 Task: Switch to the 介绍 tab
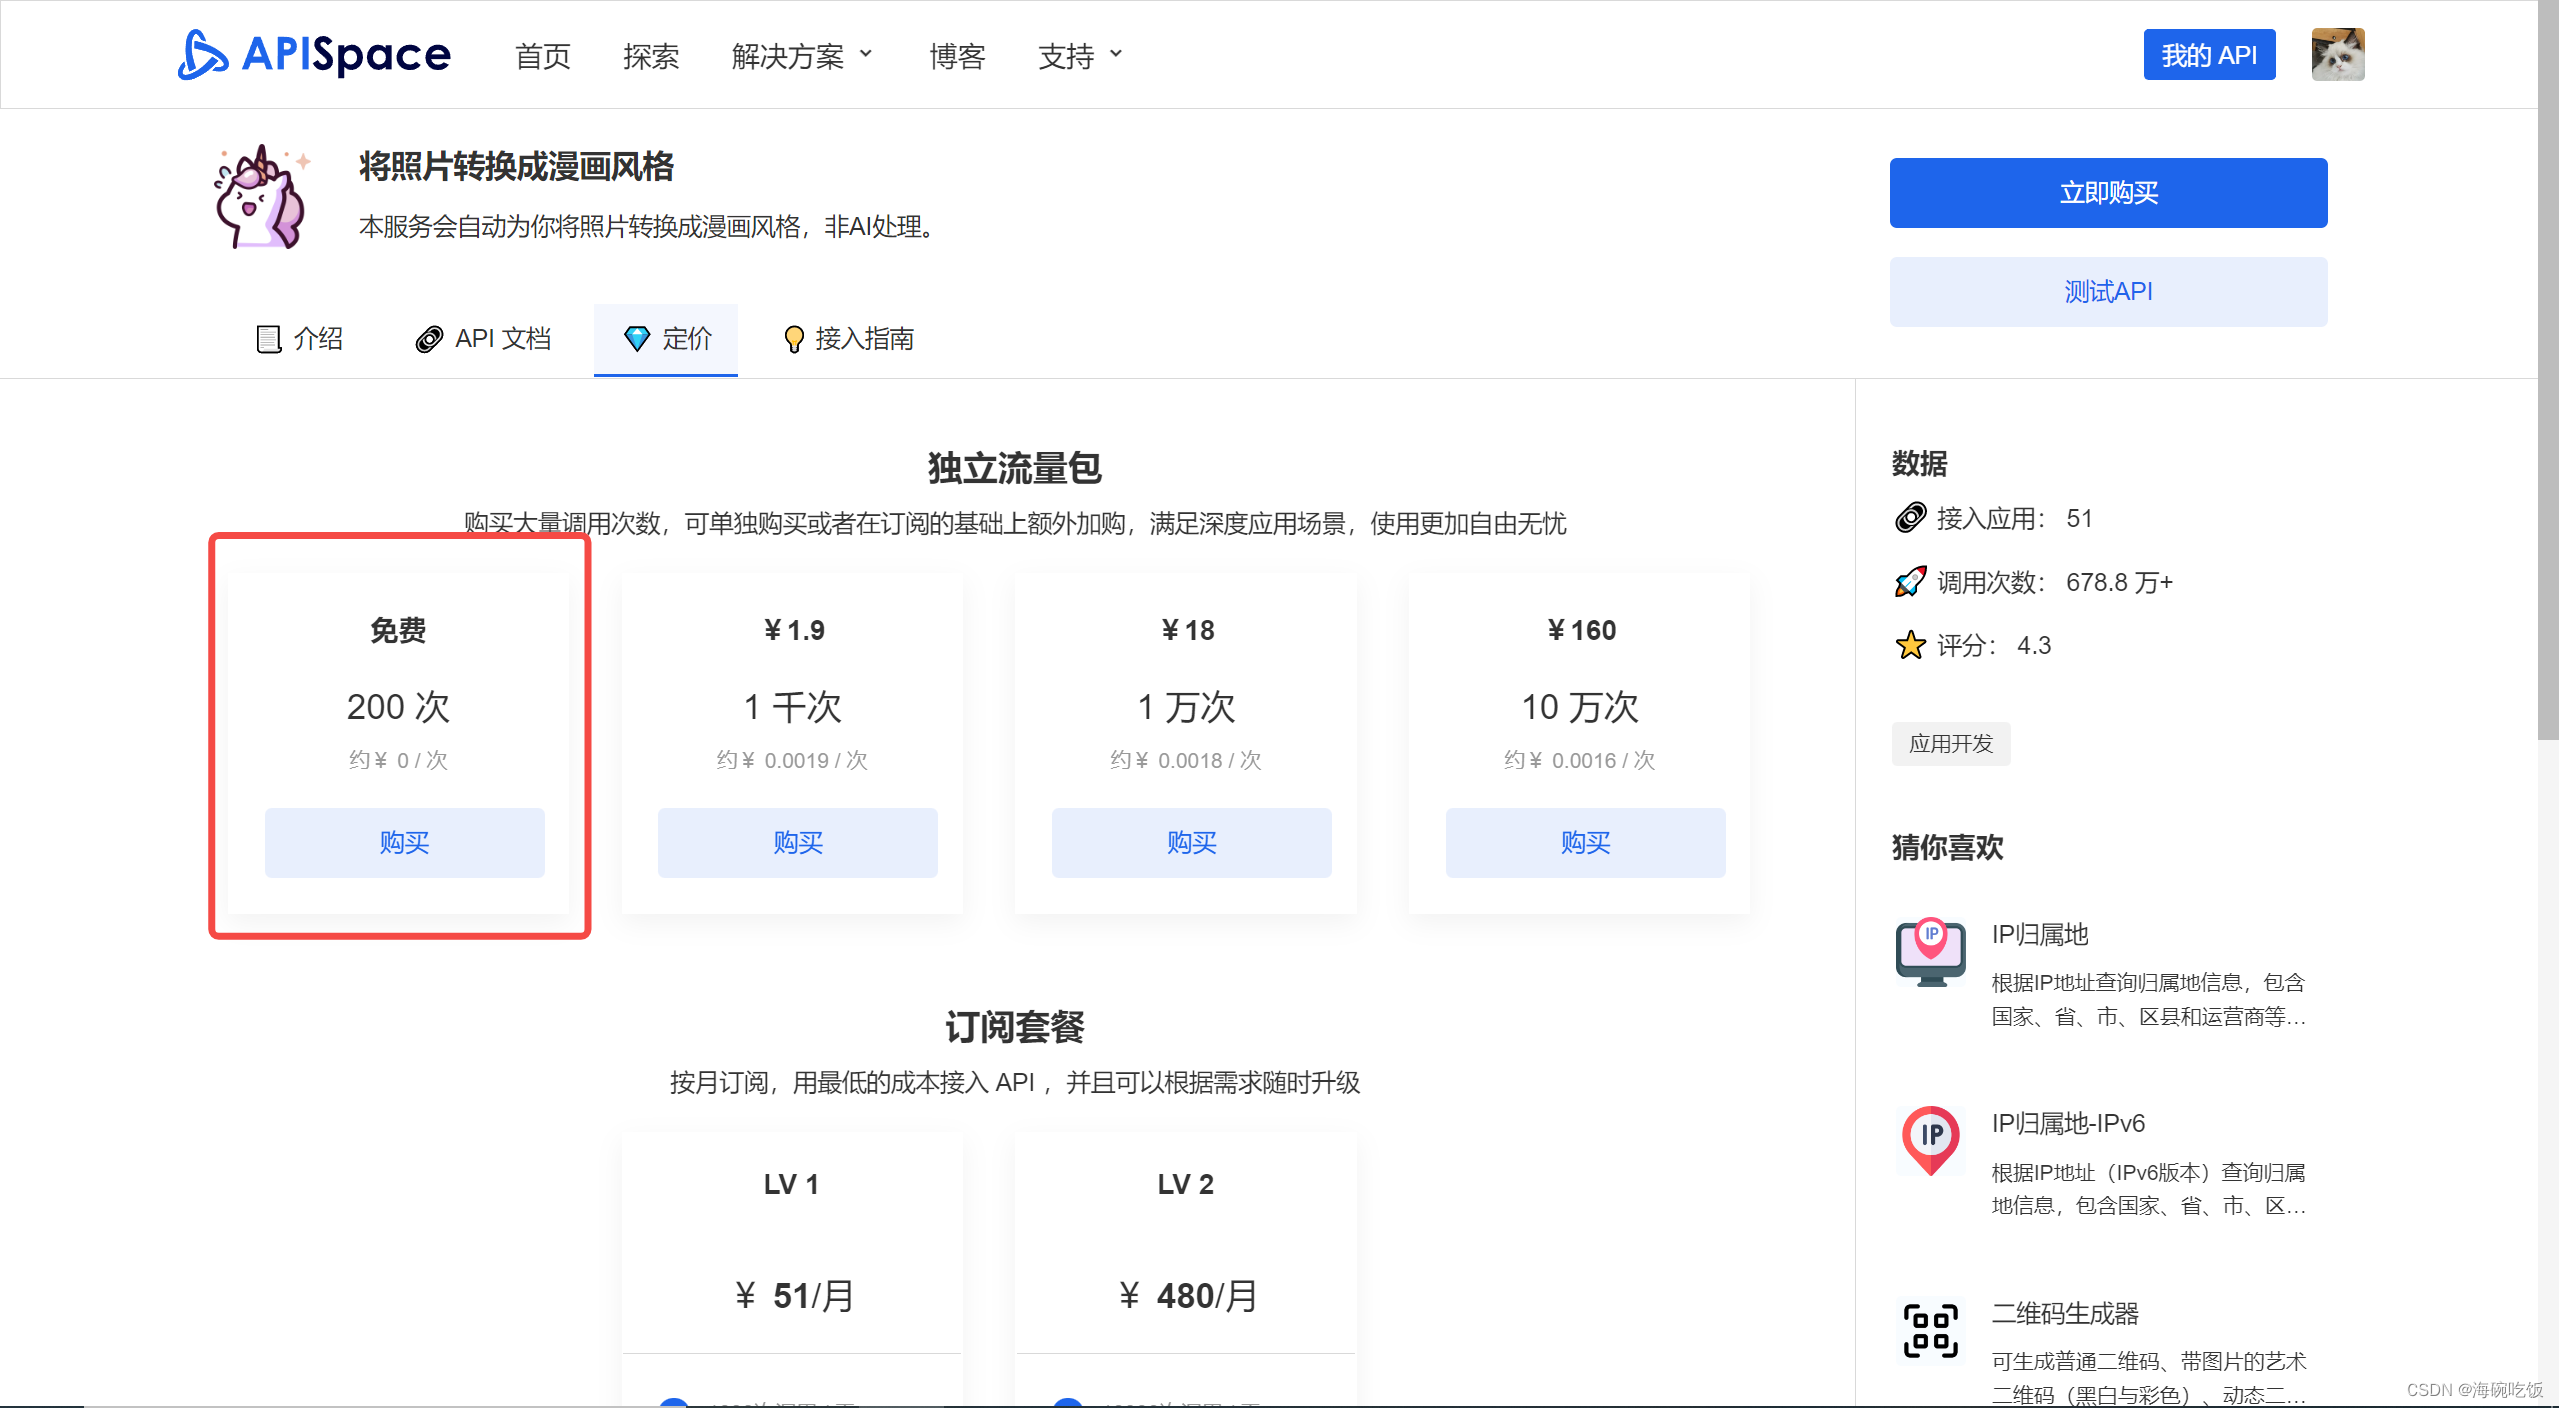(299, 339)
